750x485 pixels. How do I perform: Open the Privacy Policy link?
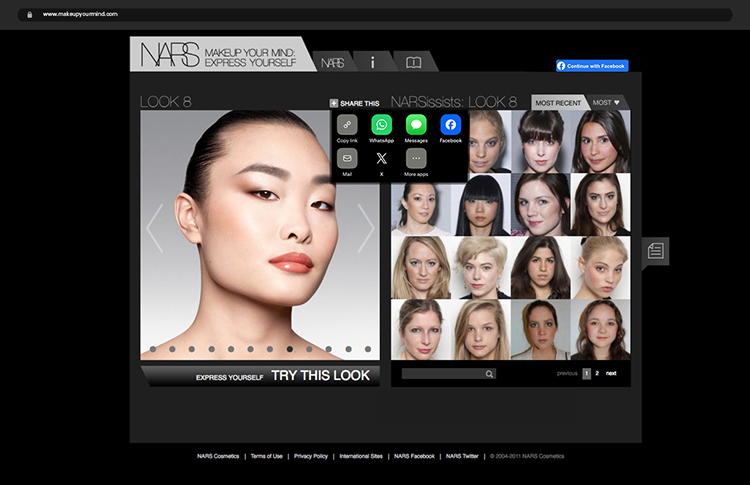tap(311, 456)
